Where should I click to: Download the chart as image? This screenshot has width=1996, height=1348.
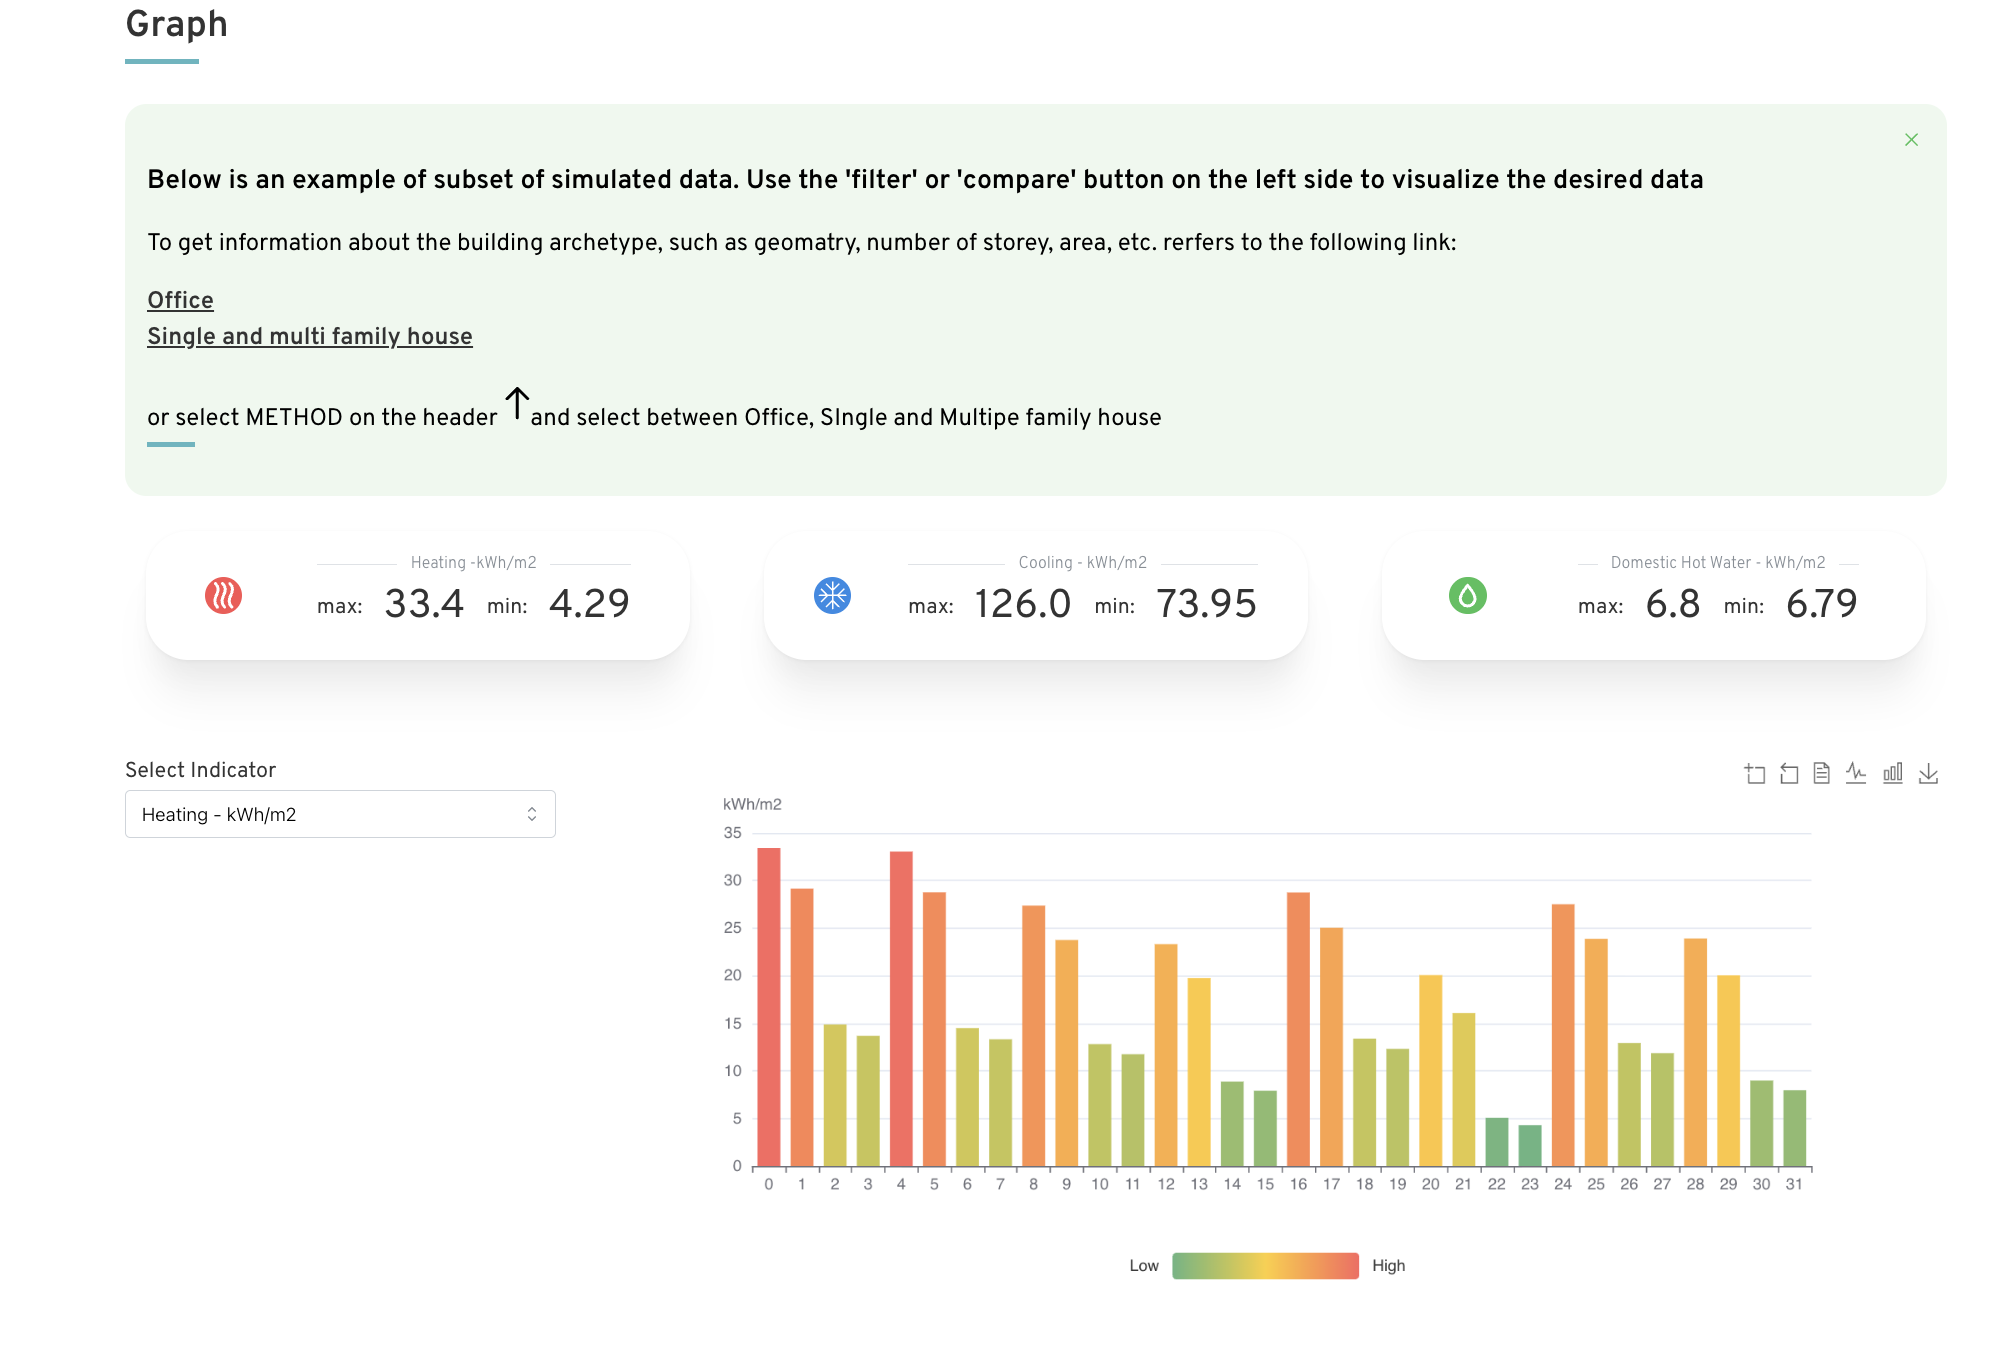click(x=1929, y=774)
